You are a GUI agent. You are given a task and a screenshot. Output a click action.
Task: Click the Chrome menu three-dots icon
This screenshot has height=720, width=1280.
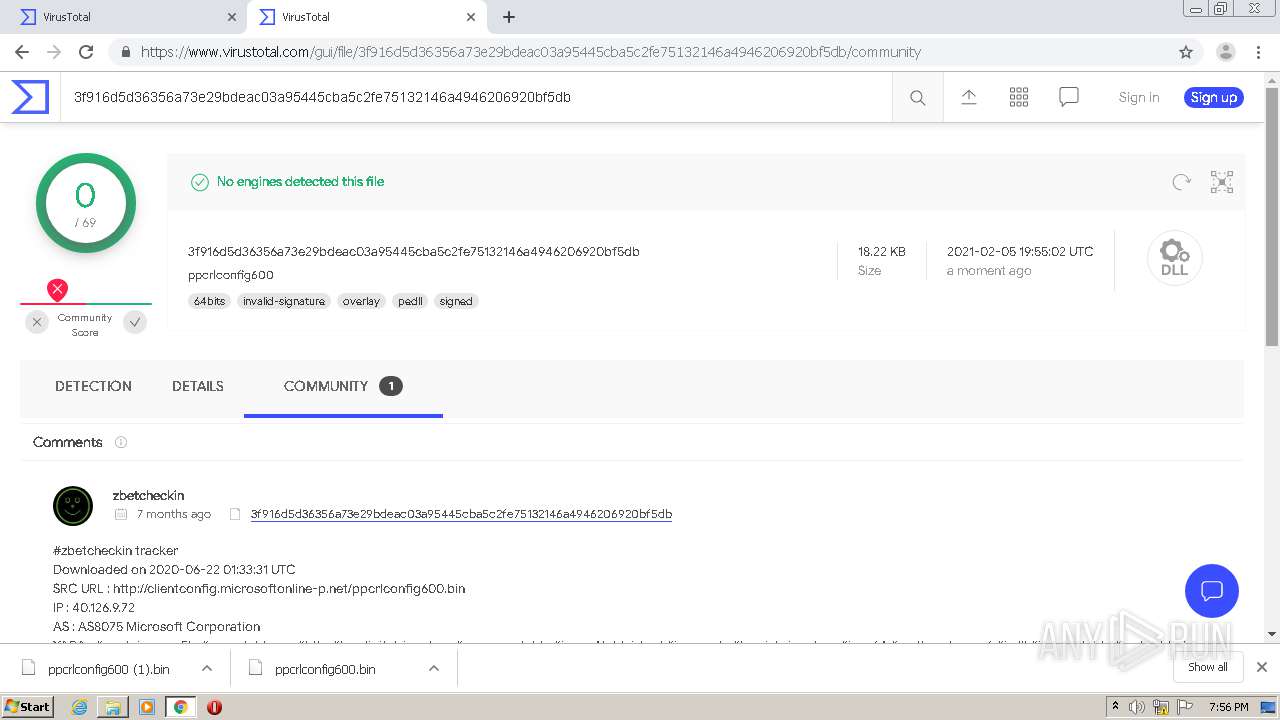tap(1259, 52)
